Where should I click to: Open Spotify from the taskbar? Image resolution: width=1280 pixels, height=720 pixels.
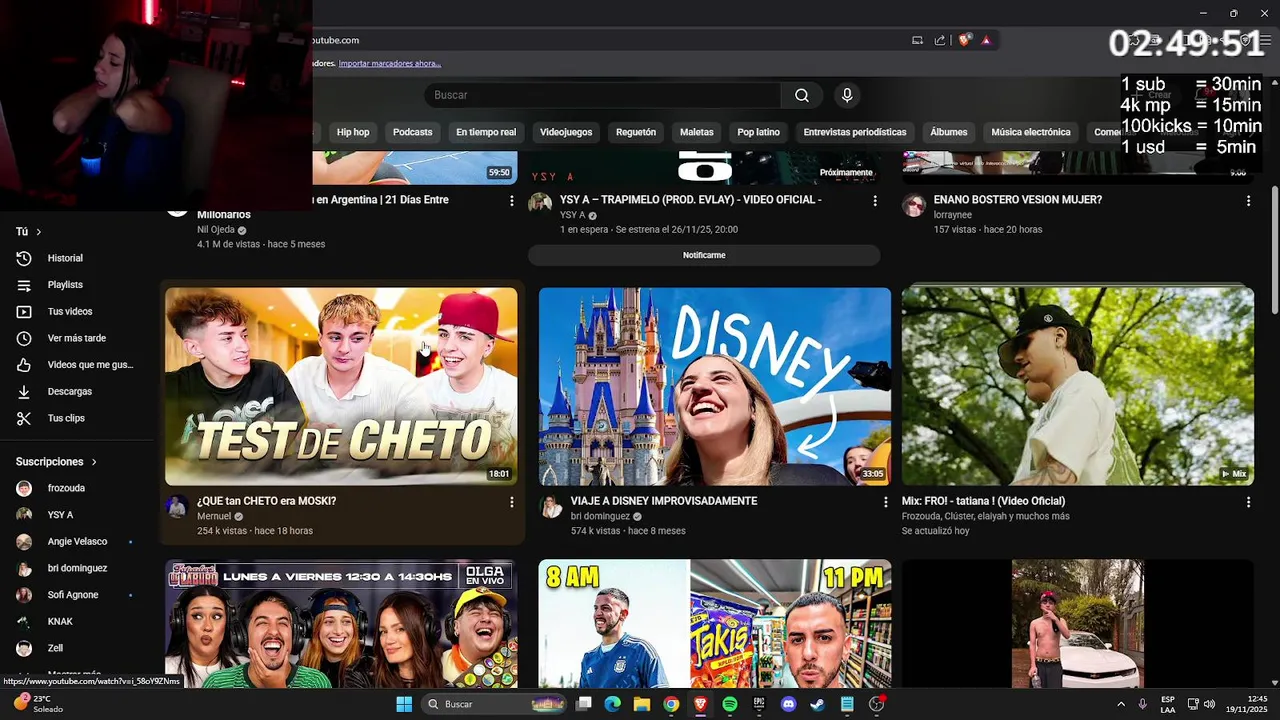[730, 704]
